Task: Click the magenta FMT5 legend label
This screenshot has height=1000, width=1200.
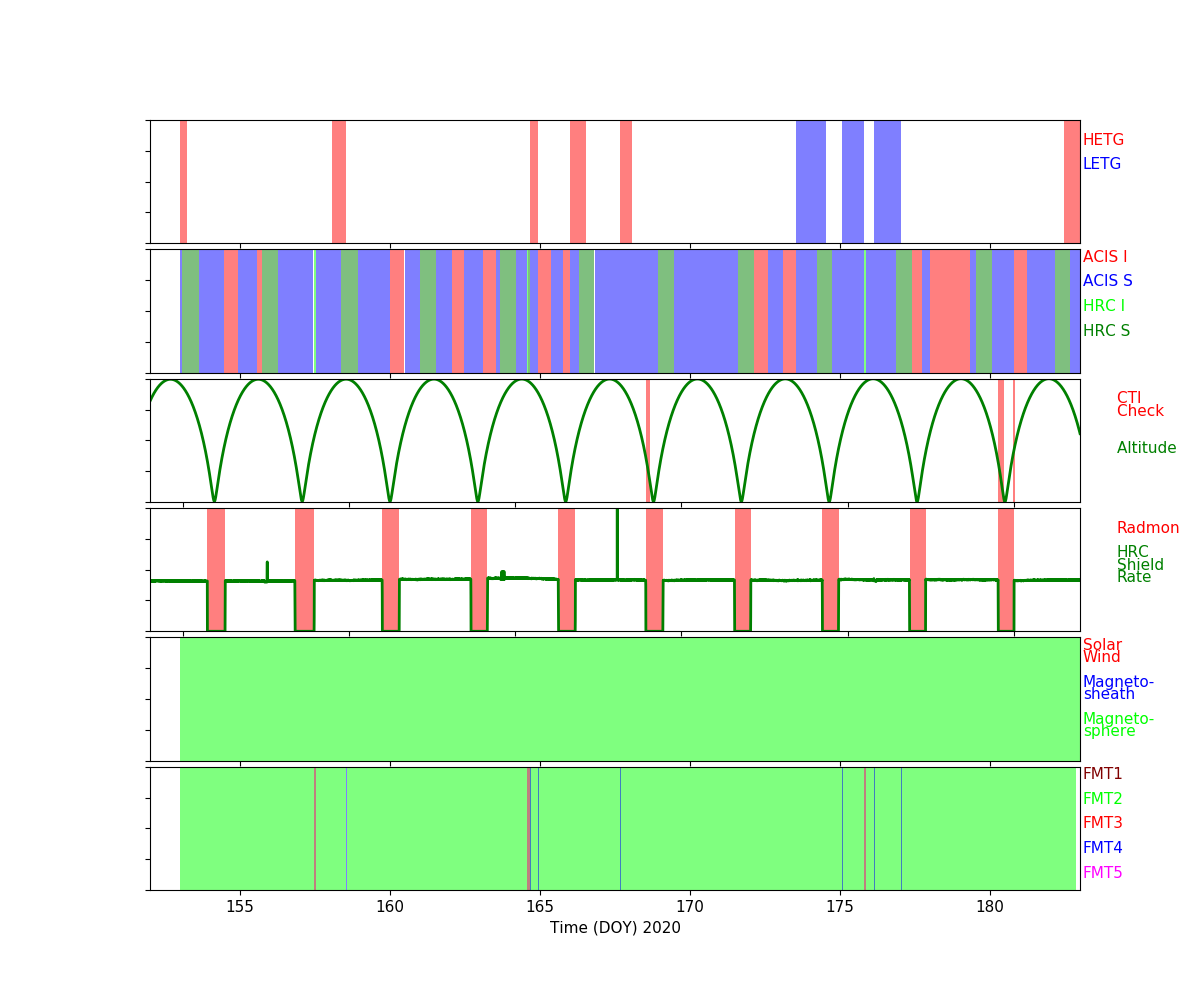Action: click(x=1102, y=873)
